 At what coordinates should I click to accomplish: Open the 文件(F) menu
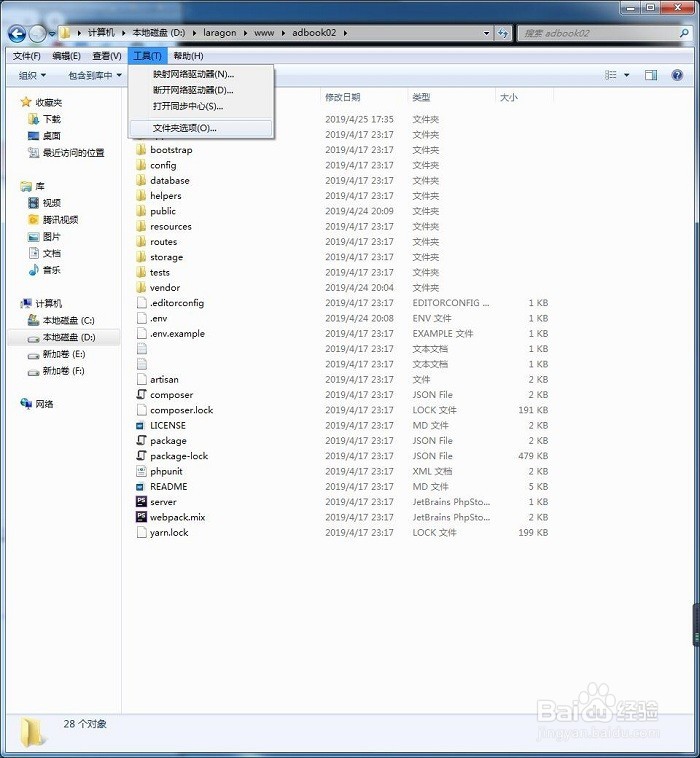point(26,56)
